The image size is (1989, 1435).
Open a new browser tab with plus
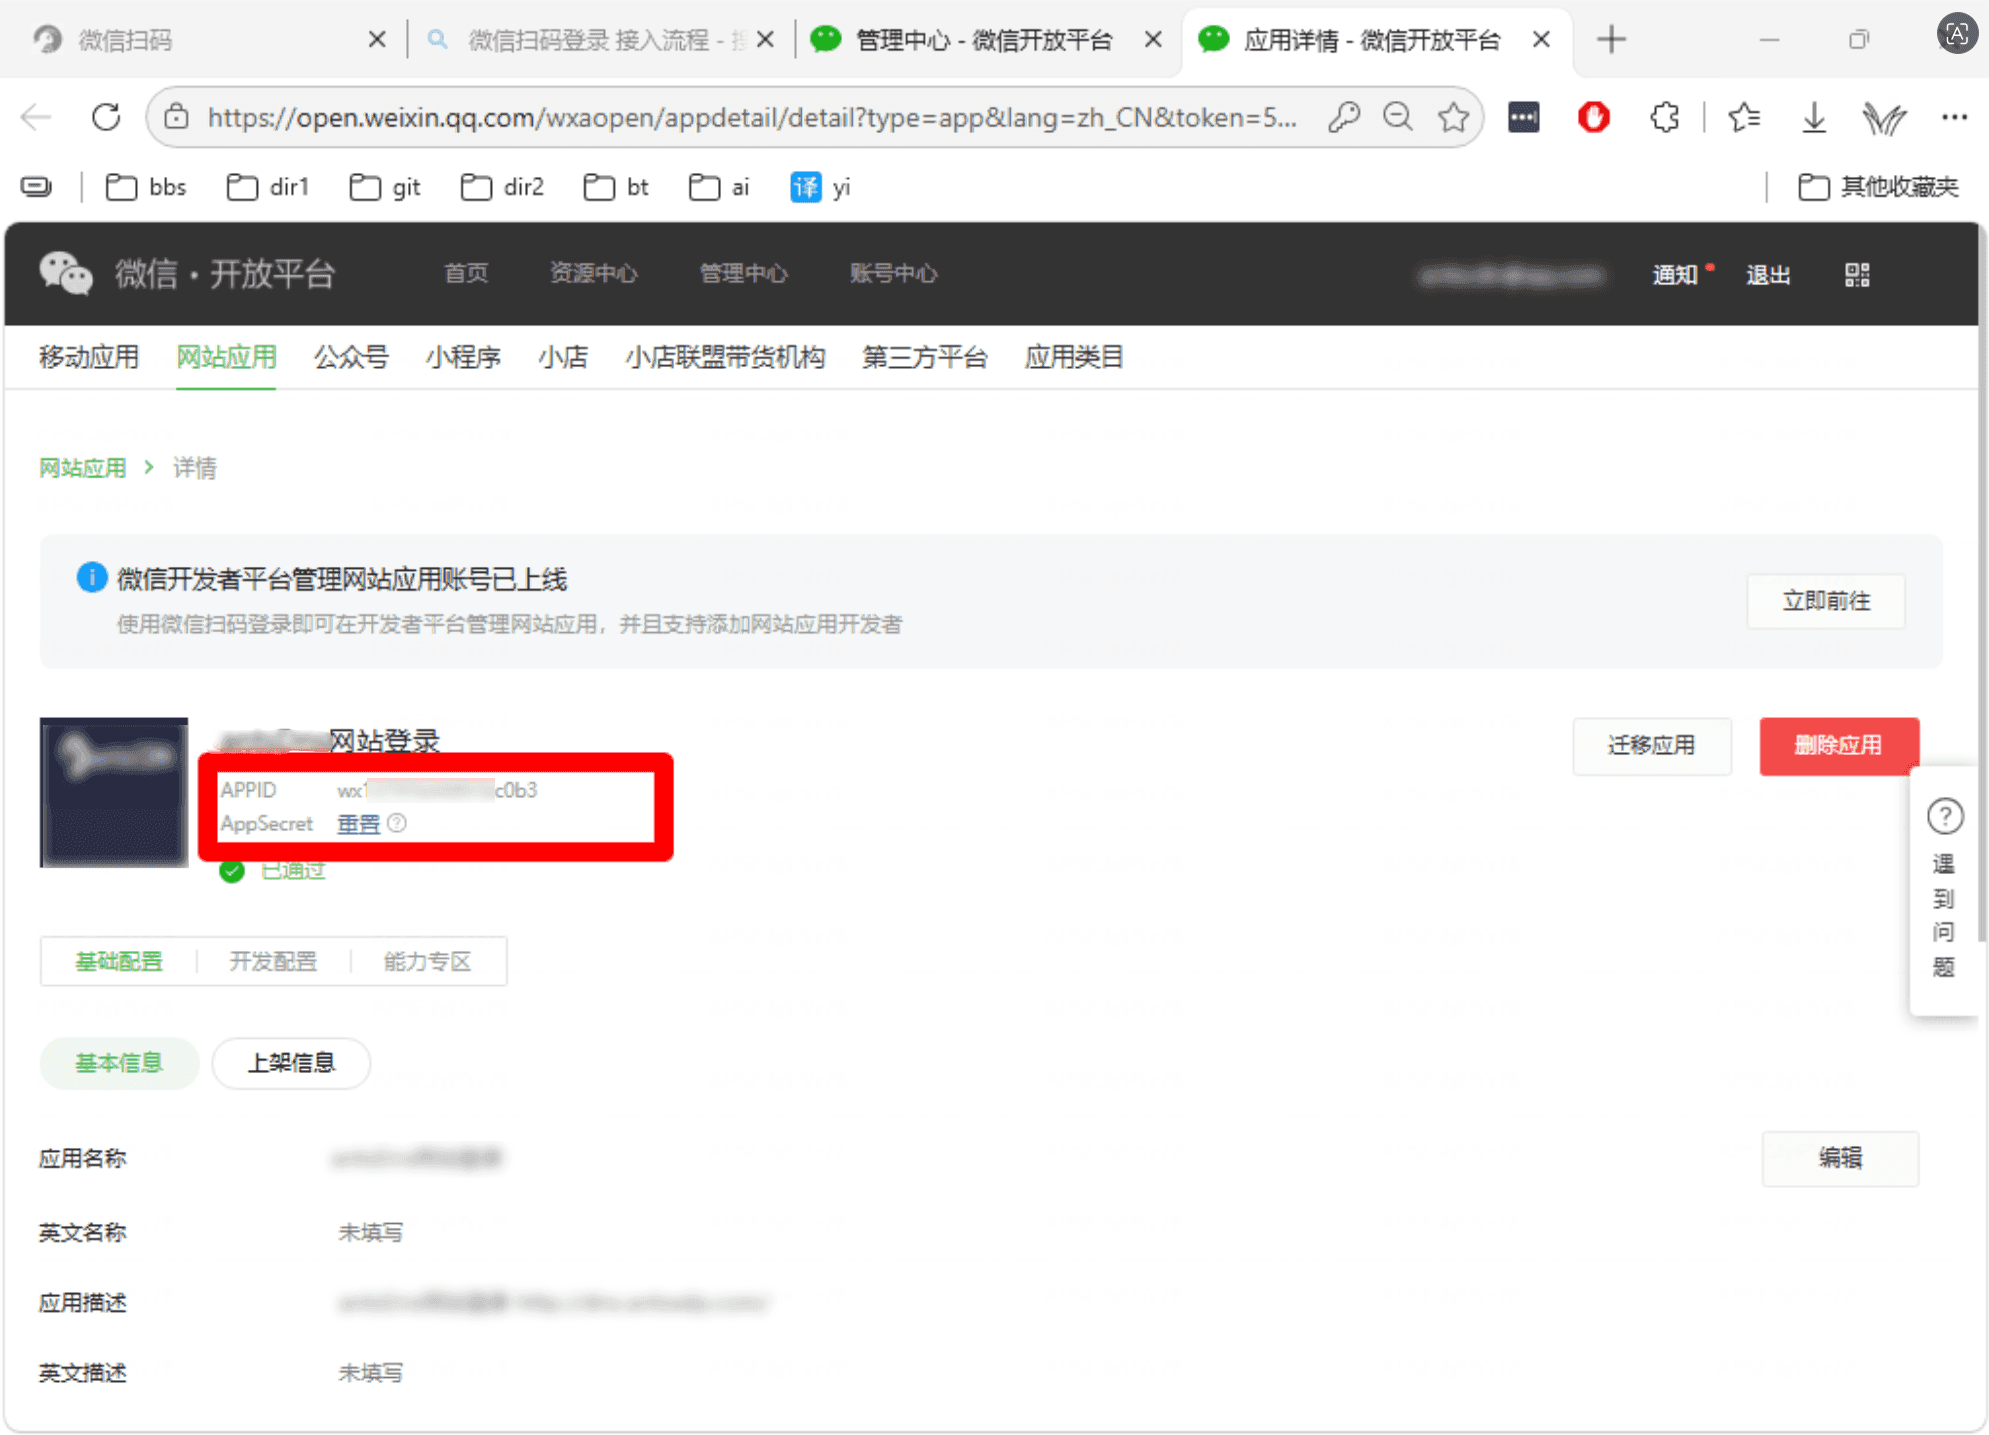tap(1611, 39)
